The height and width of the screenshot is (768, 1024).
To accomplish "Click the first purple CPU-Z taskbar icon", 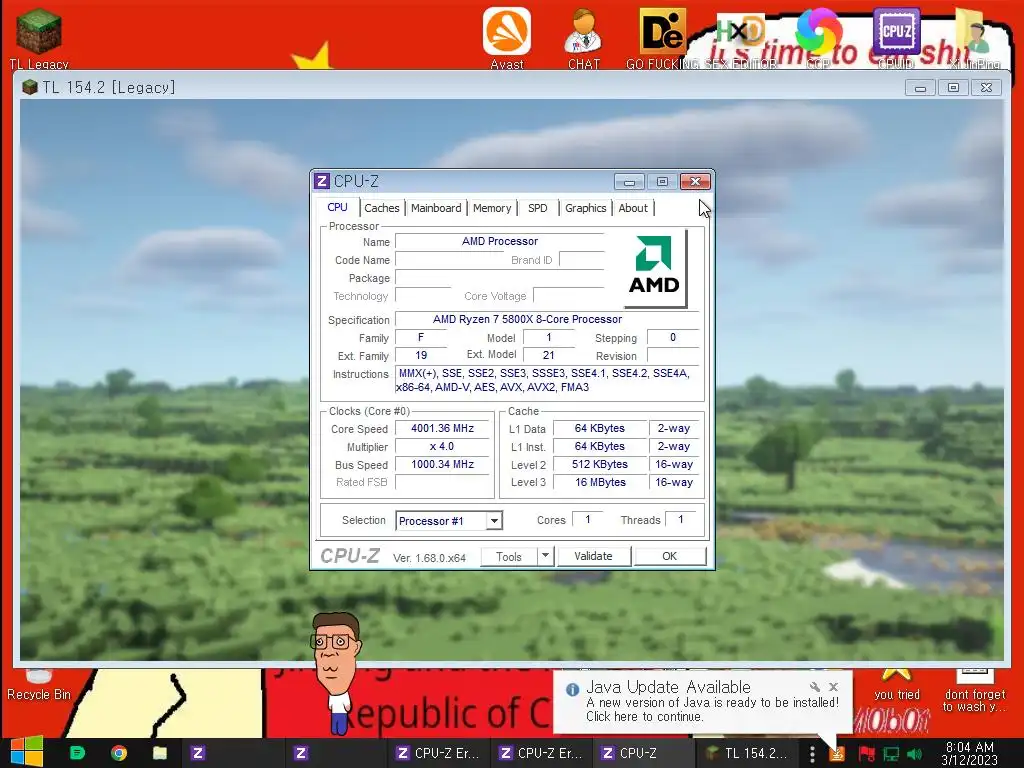I will pos(198,753).
